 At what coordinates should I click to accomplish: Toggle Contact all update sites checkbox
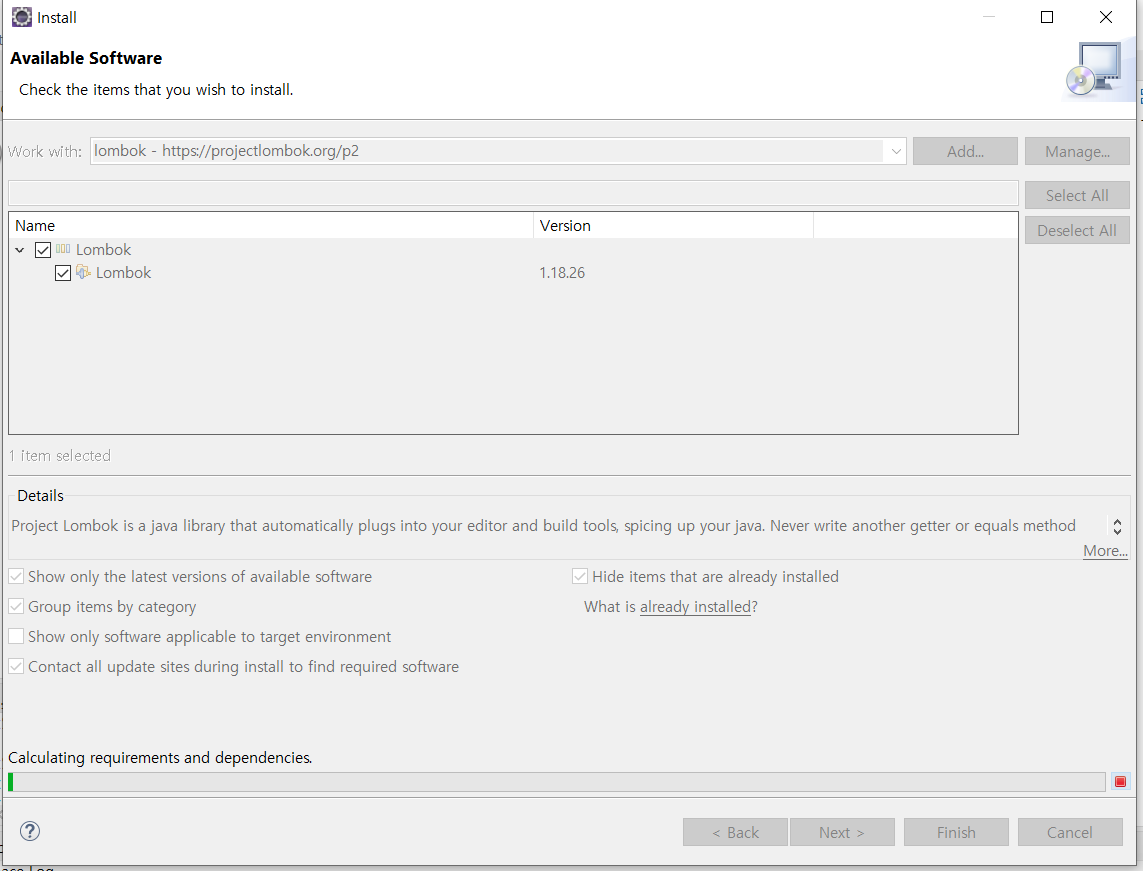click(16, 666)
